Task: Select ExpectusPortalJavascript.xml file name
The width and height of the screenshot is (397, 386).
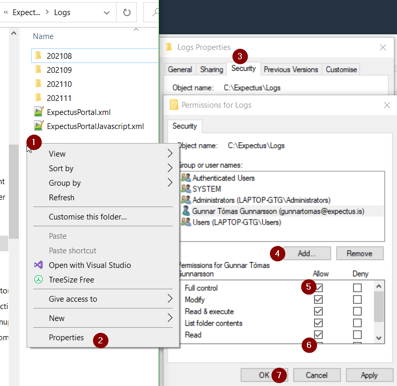Action: [x=95, y=126]
